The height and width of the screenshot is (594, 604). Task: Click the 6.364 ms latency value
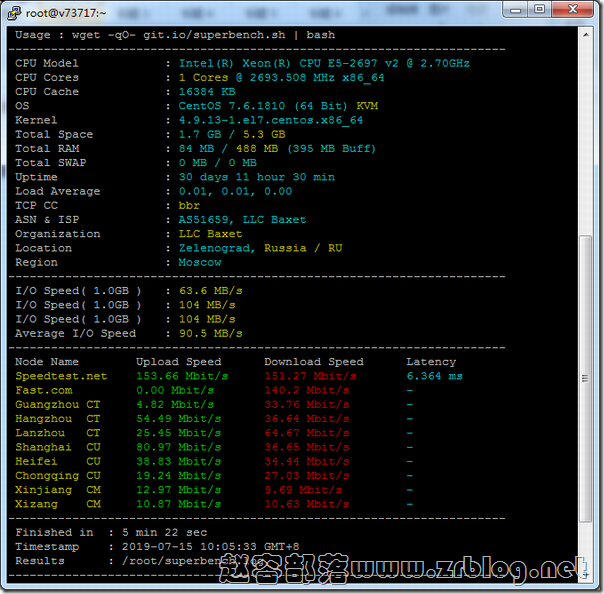435,376
